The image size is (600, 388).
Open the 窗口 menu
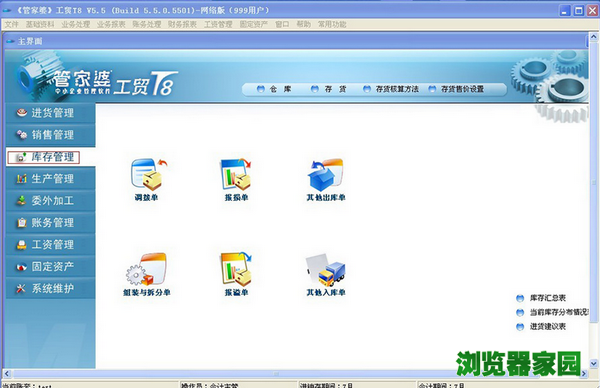[x=282, y=24]
